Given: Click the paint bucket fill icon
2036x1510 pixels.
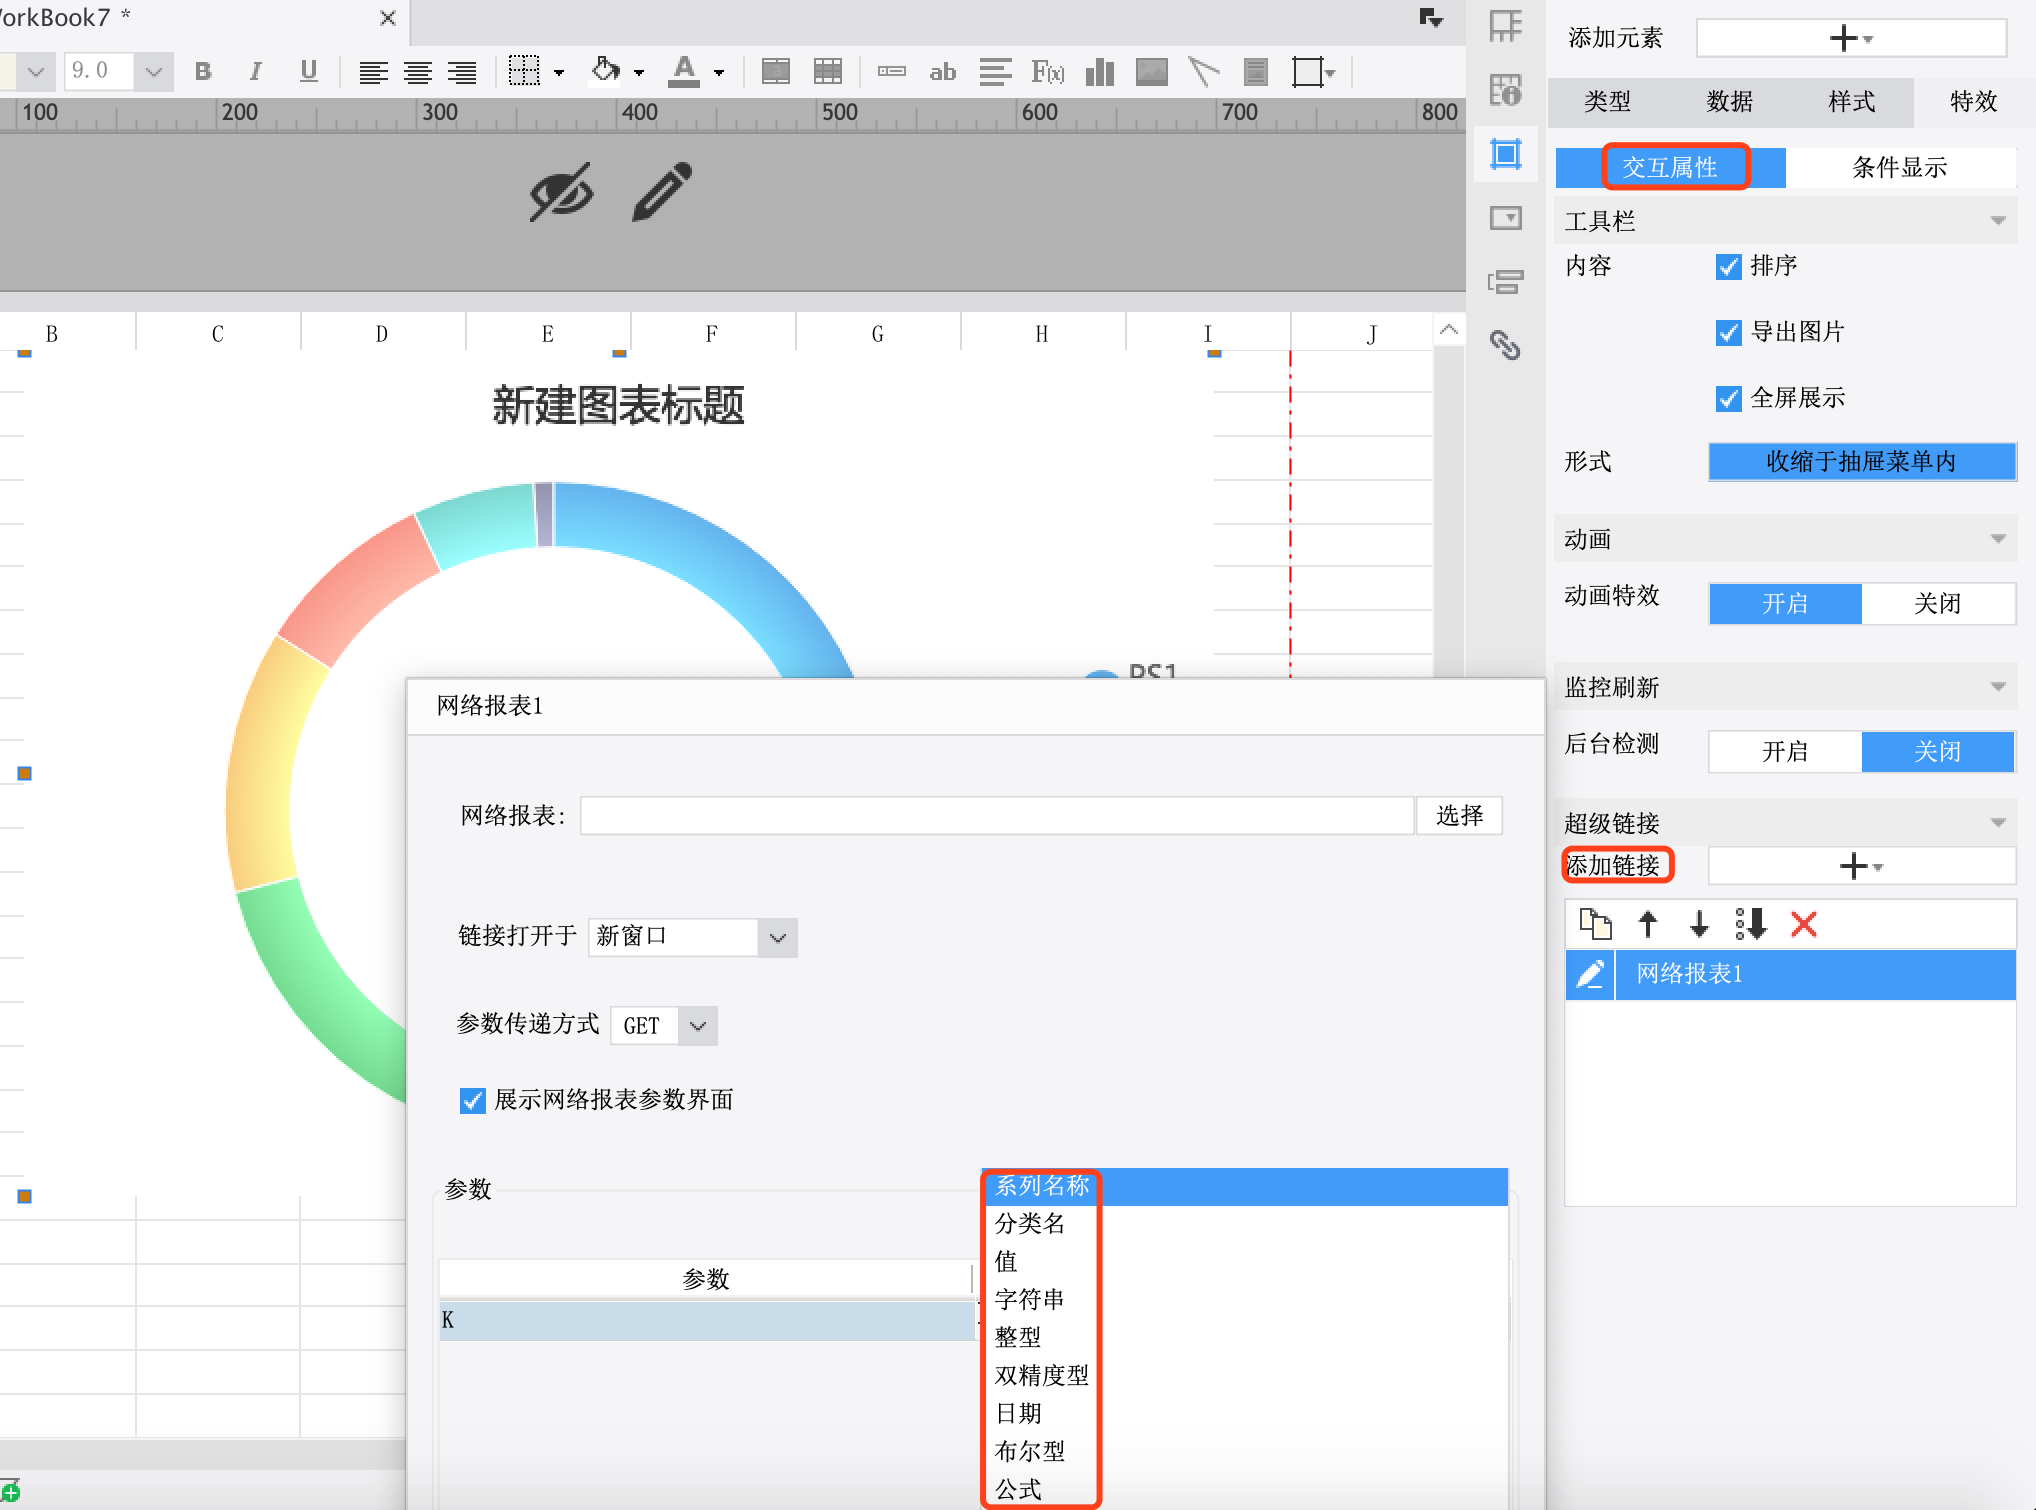Looking at the screenshot, I should coord(605,70).
